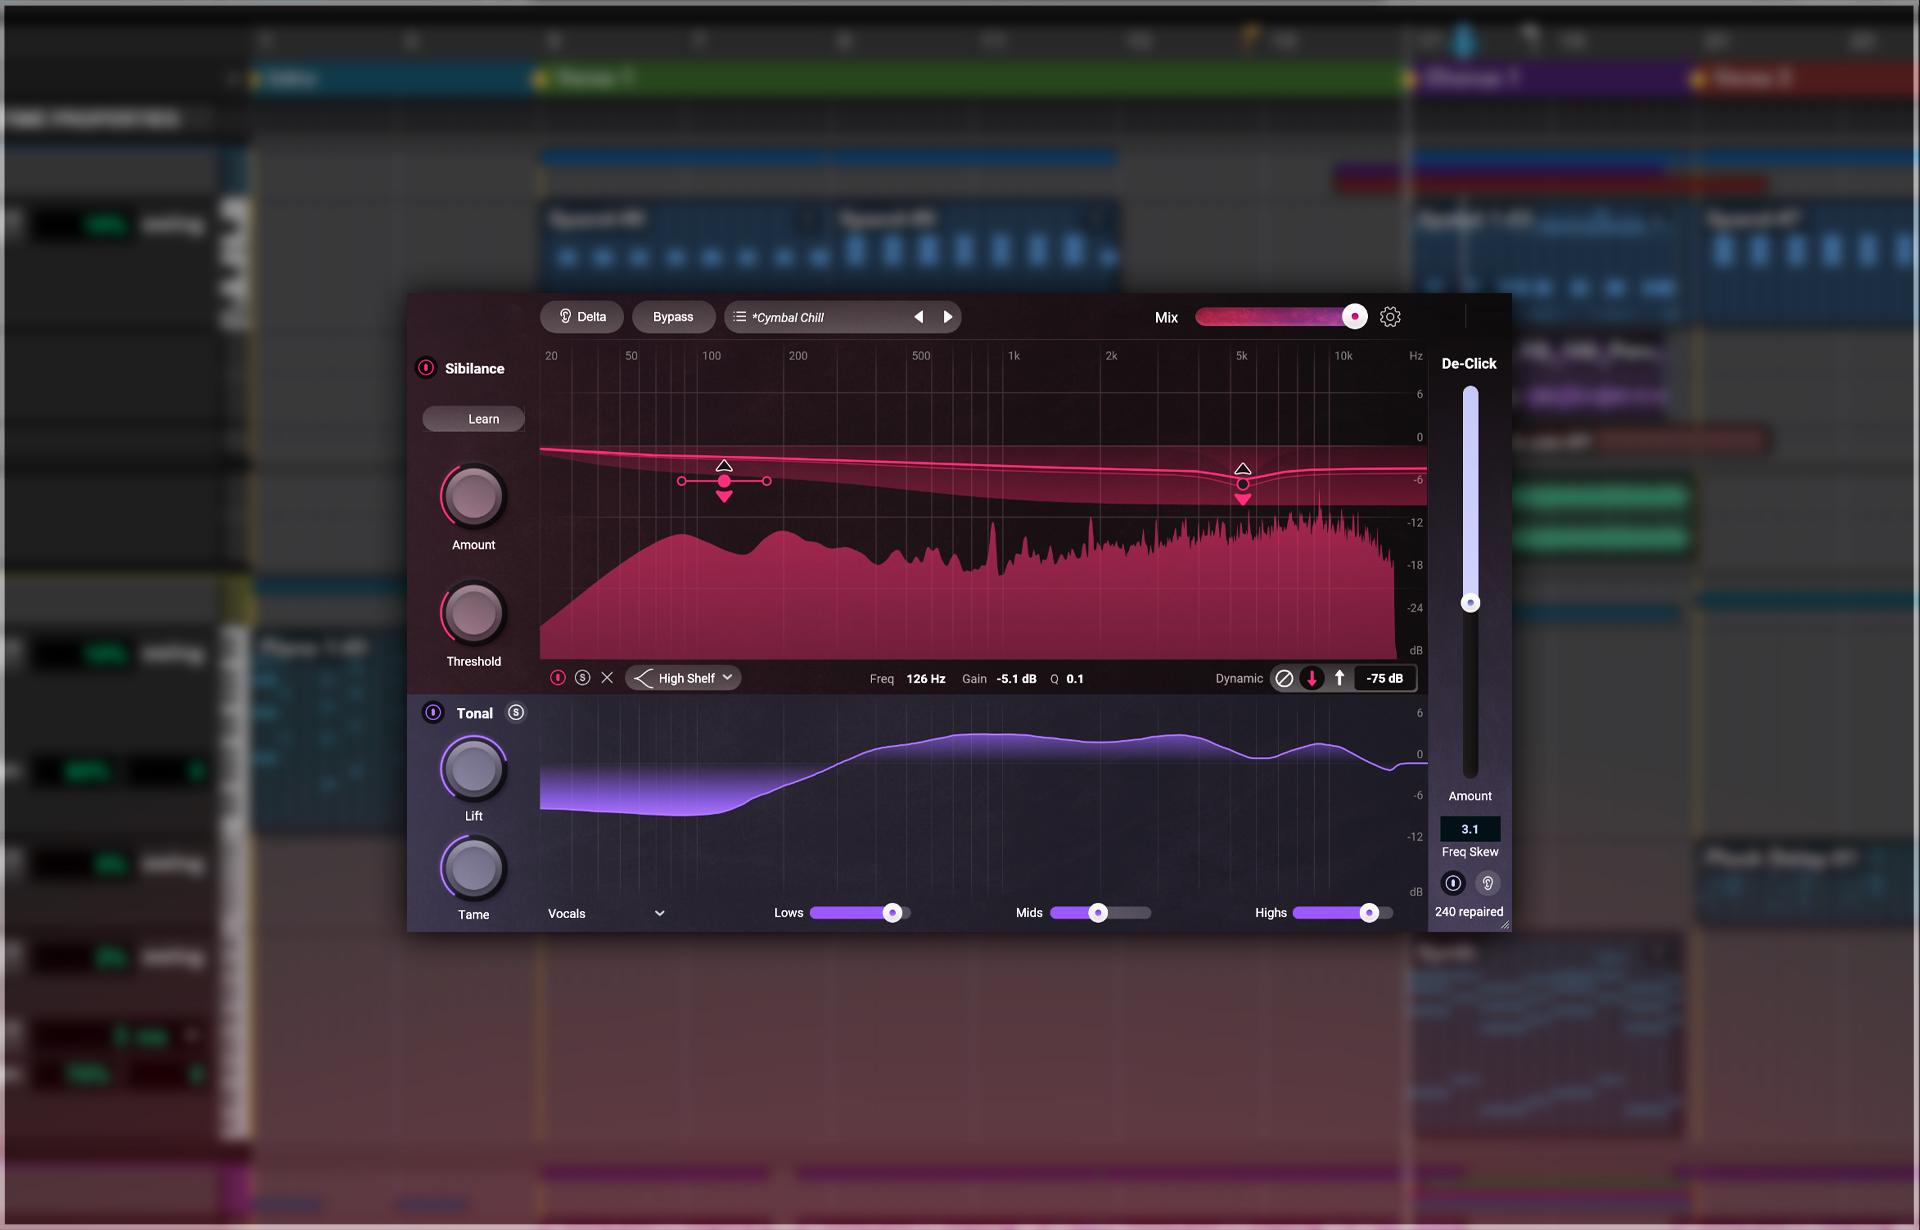The height and width of the screenshot is (1230, 1920).
Task: Click the Sibilance Threshold knob
Action: coord(474,613)
